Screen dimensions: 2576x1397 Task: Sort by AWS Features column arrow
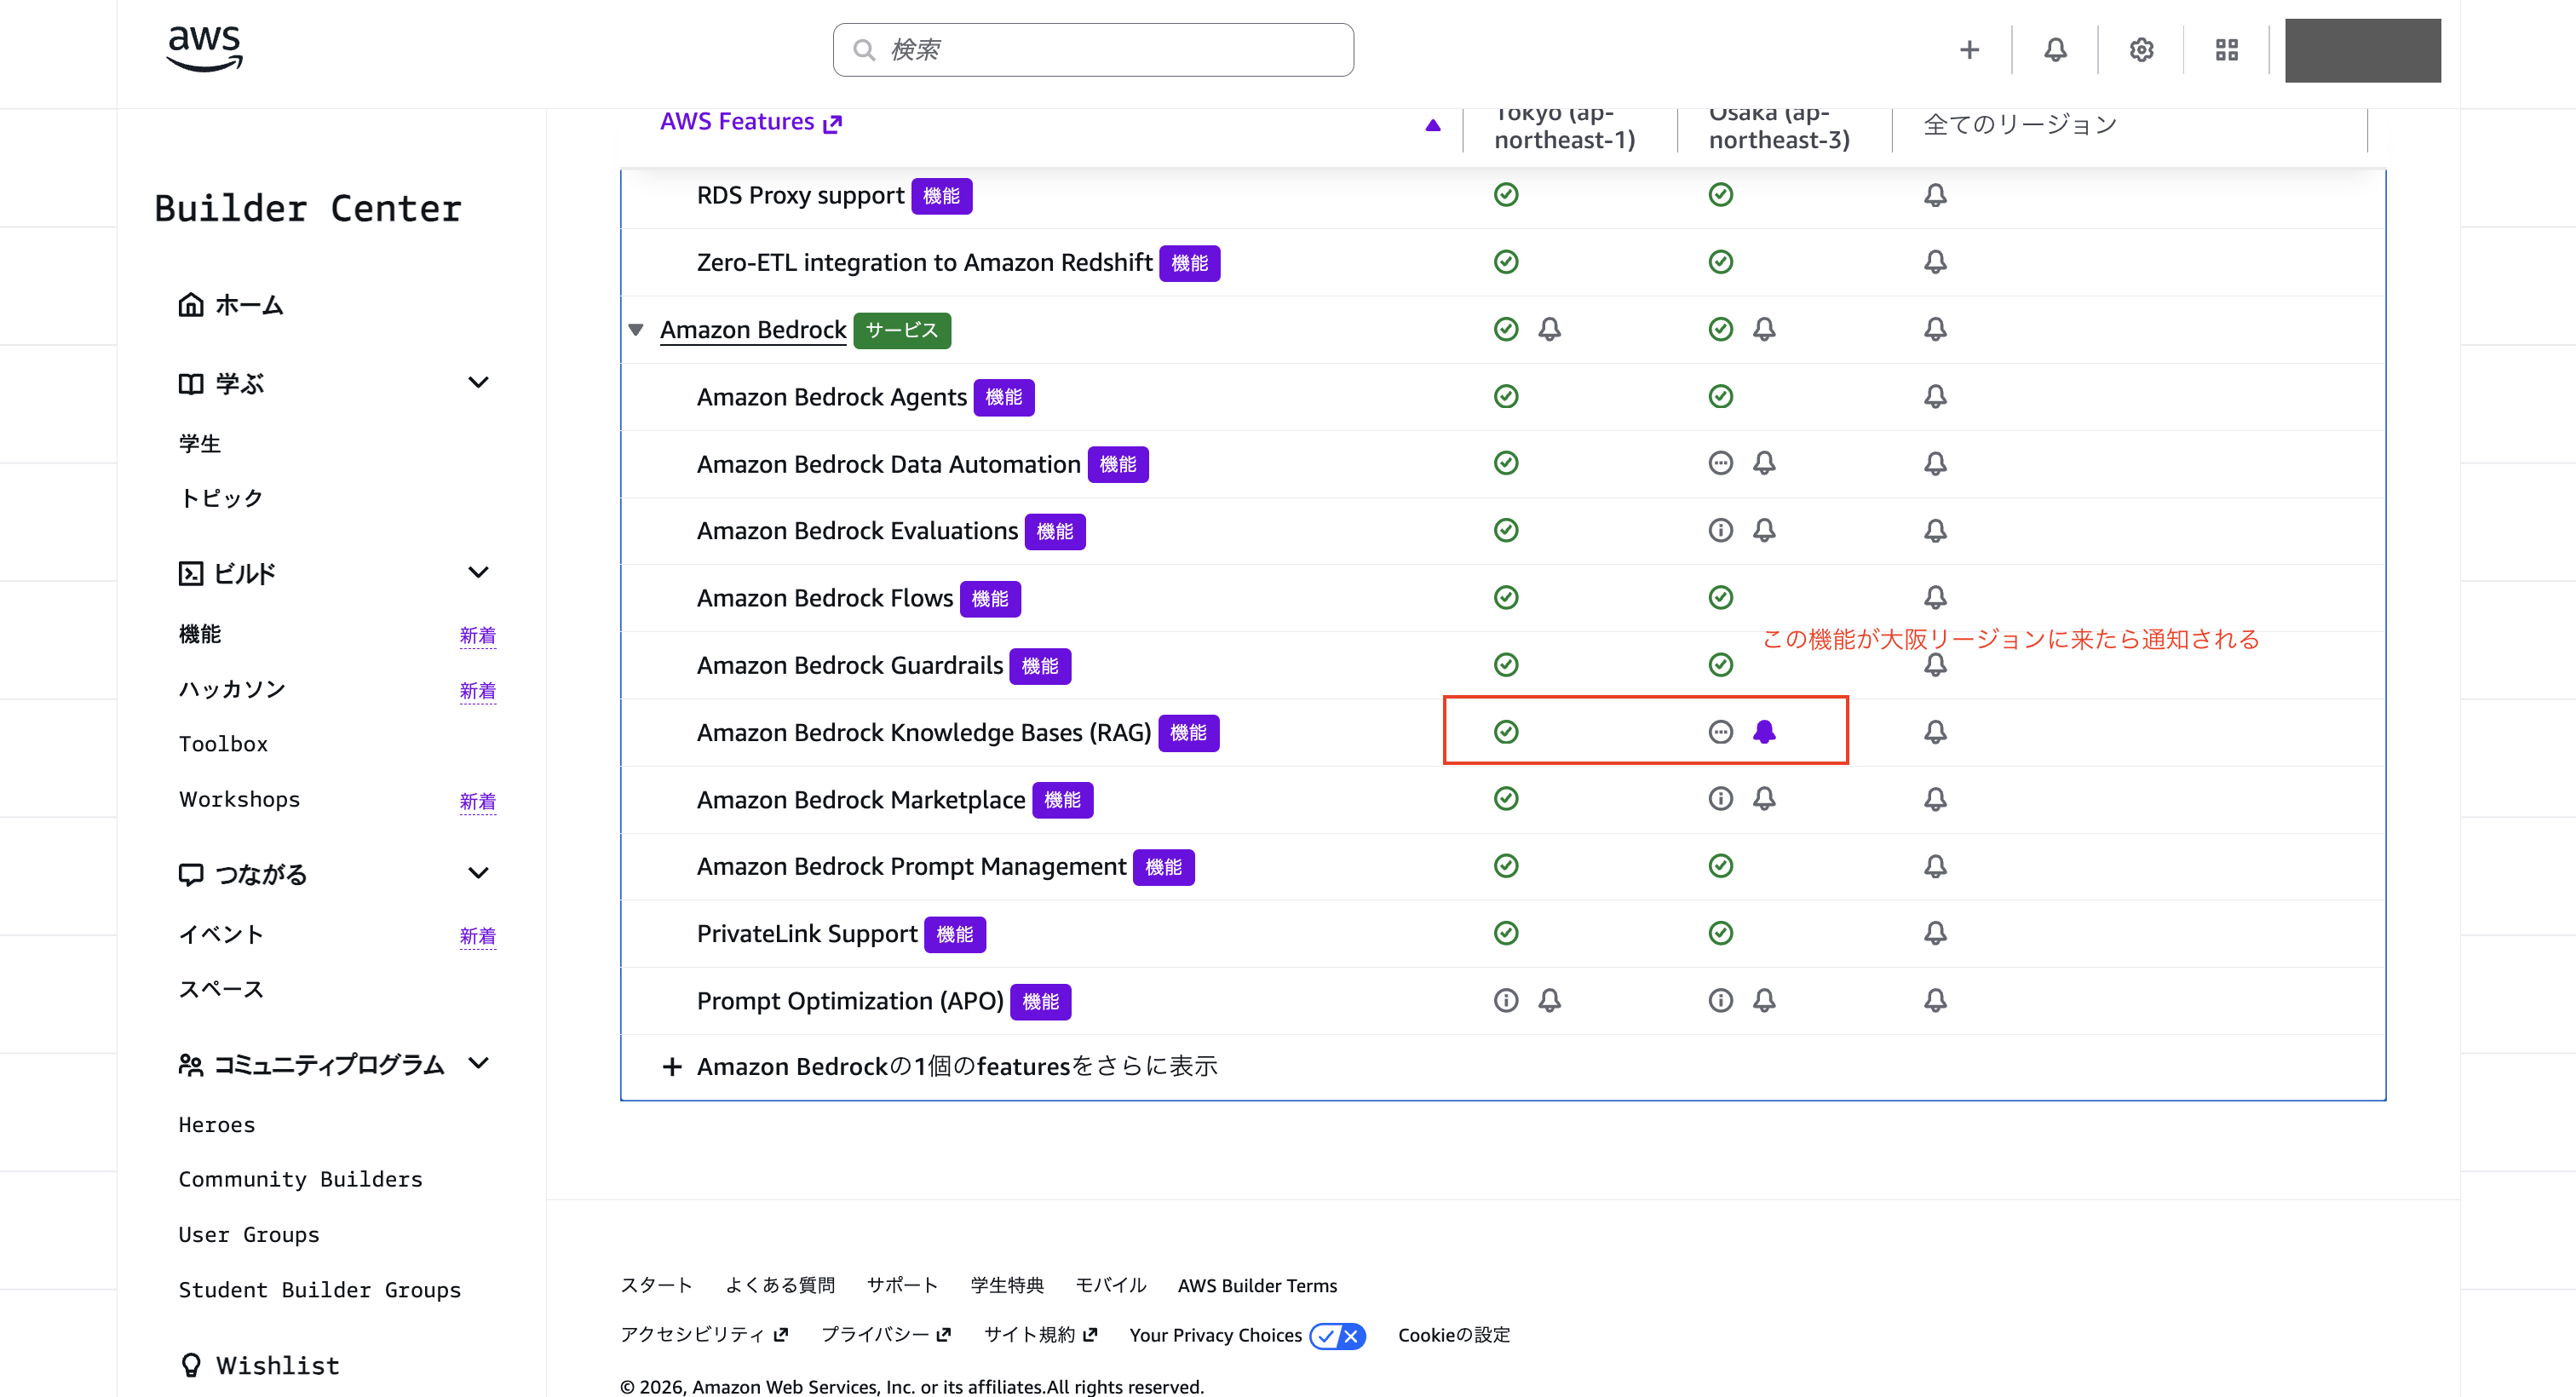[1432, 125]
